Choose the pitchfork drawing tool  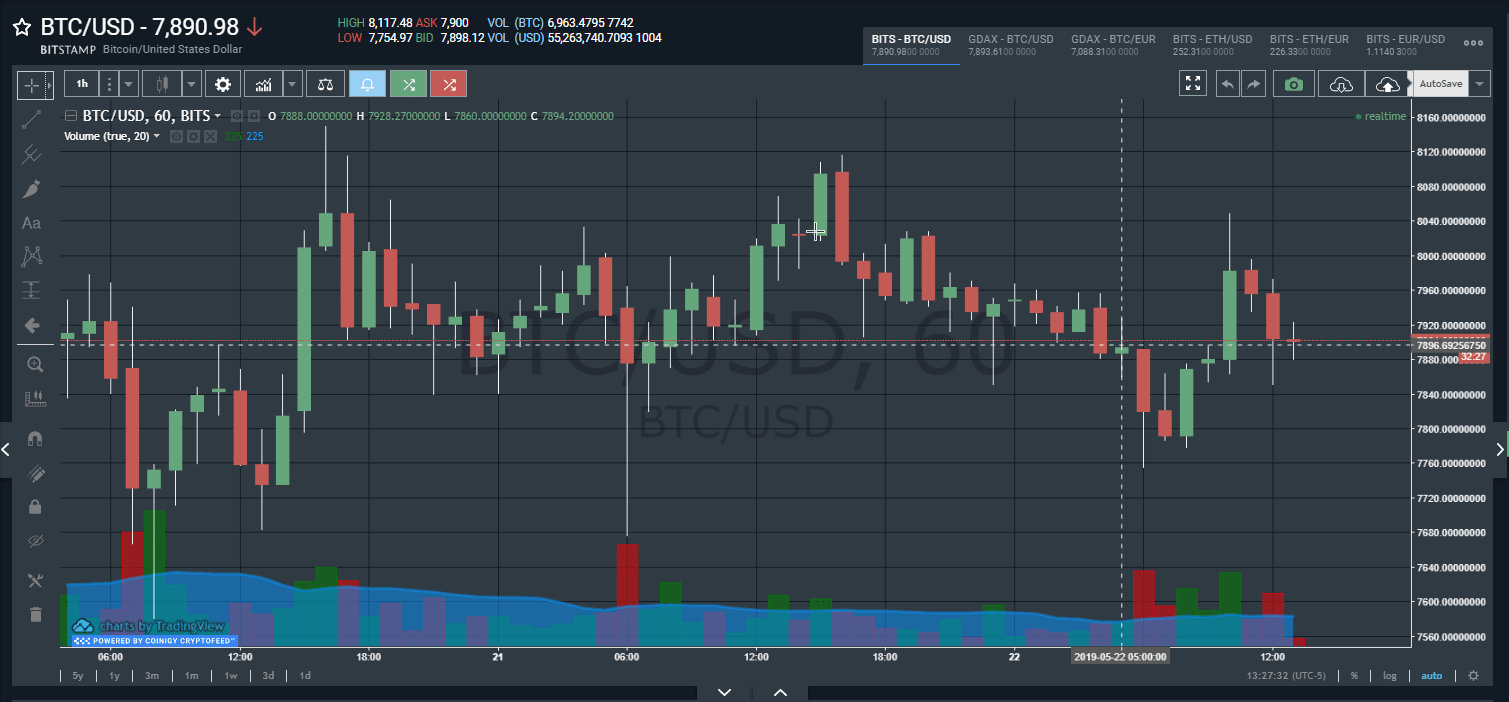32,154
